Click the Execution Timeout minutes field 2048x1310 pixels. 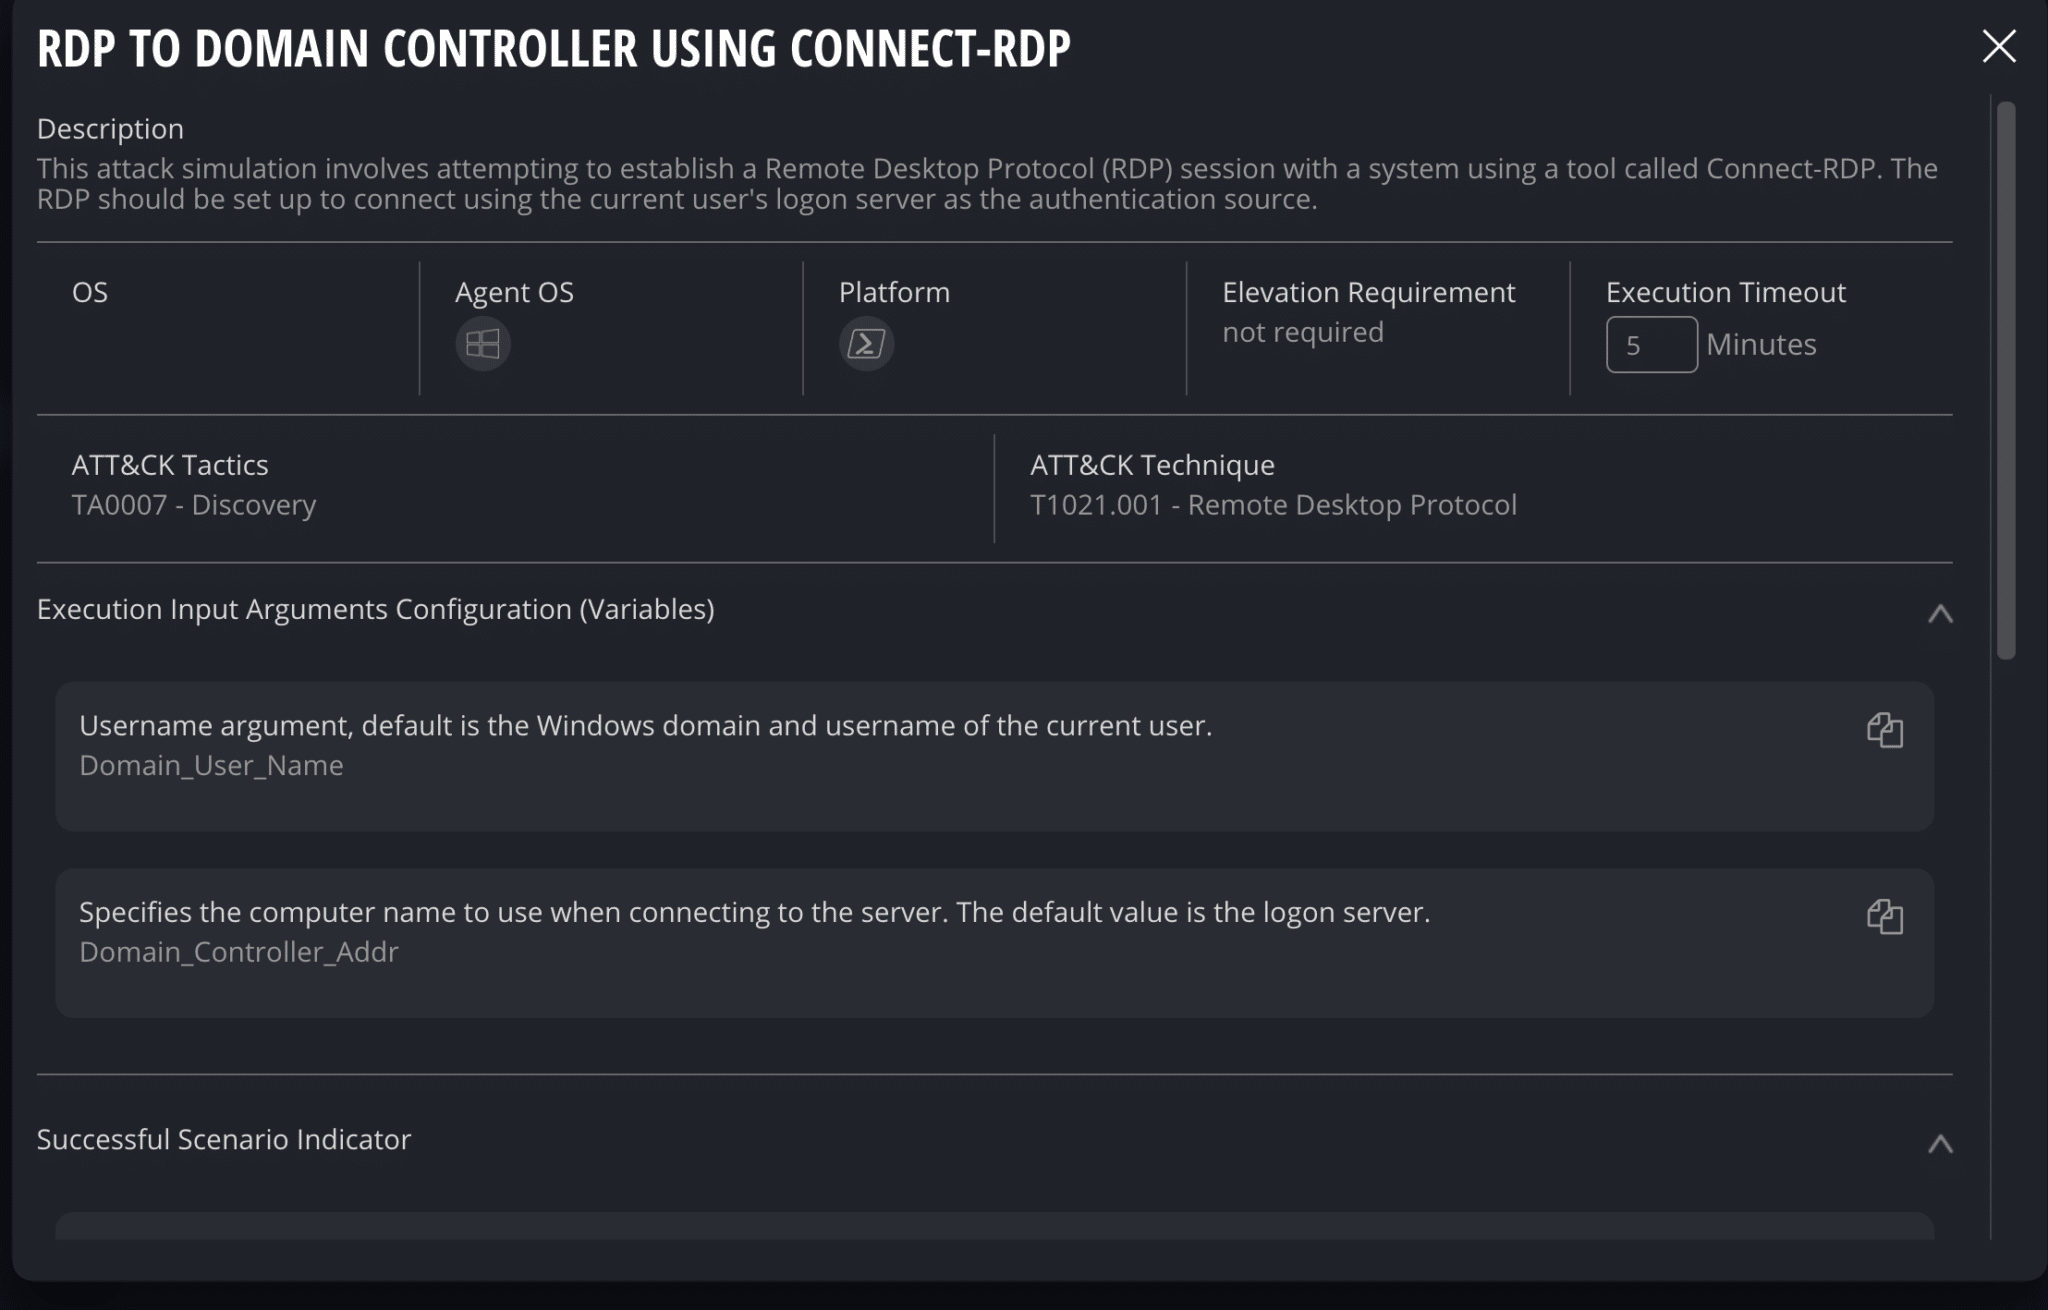point(1651,344)
